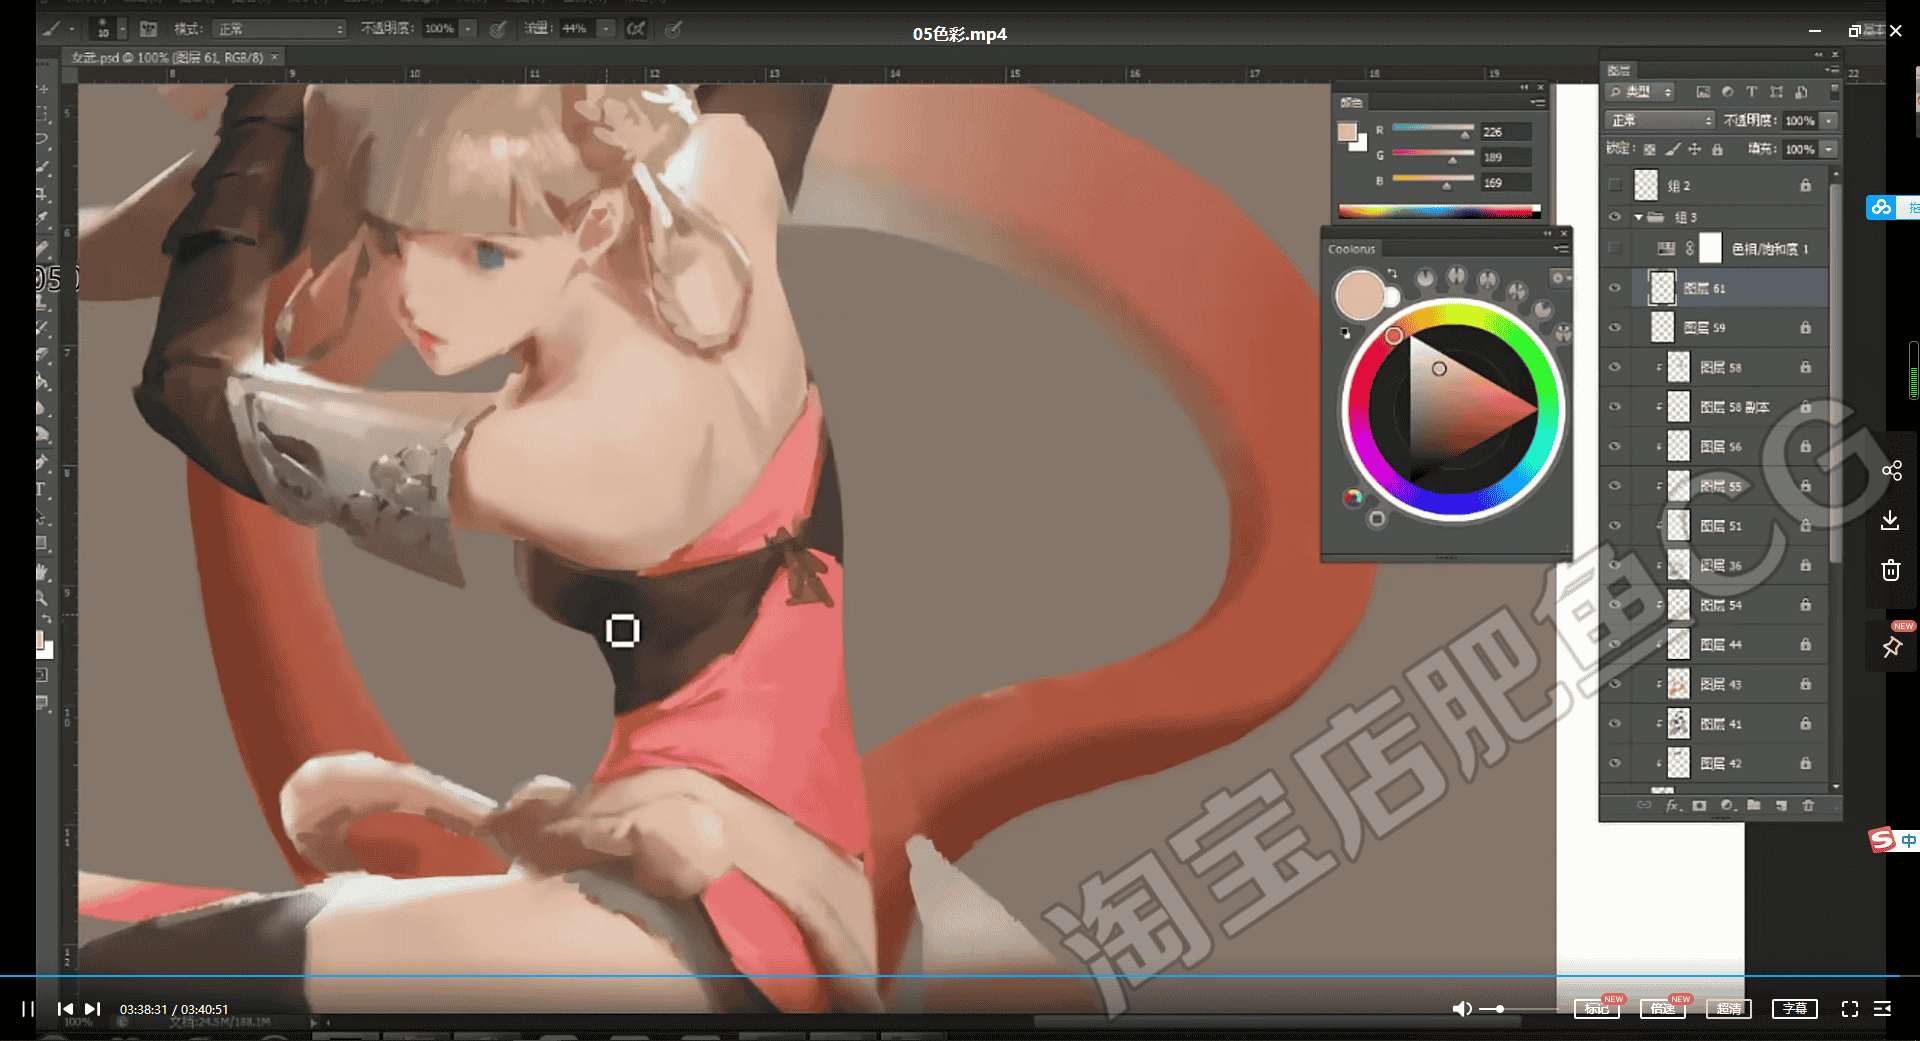
Task: Filter layers by smart object icon
Action: coord(1801,92)
